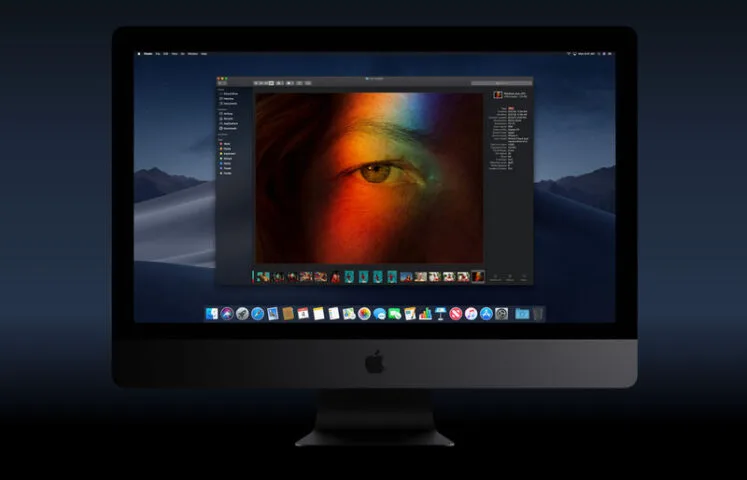Open the red News app in Dock

pyautogui.click(x=455, y=314)
